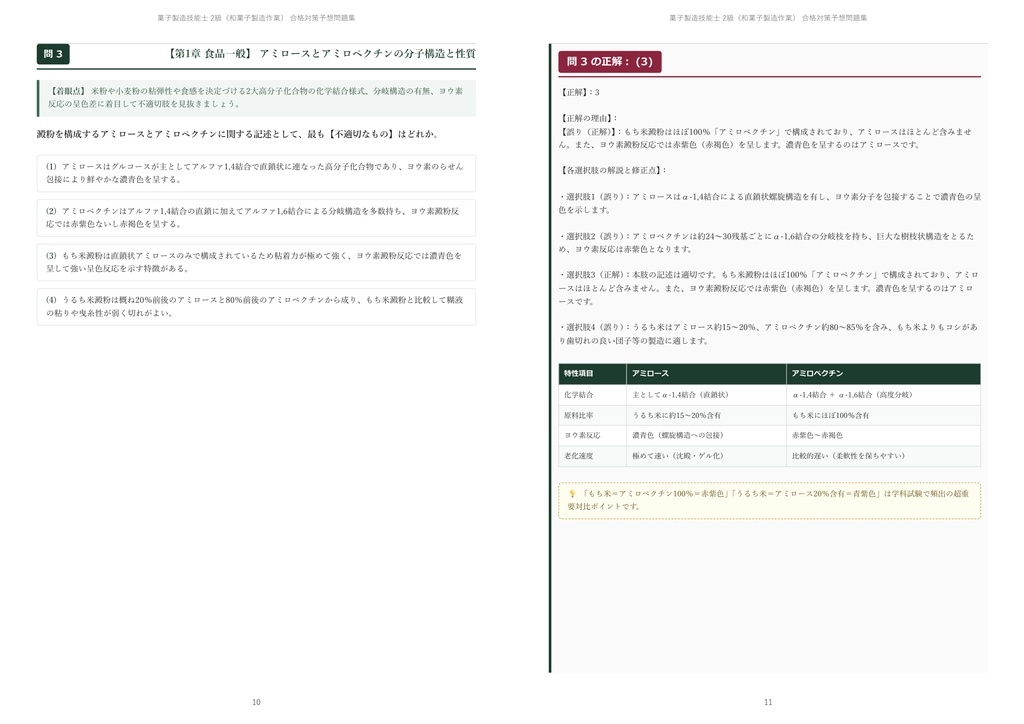Screen dimensions: 1024x724
Task: Select answer option (2) about amylopectin branching
Action: pyautogui.click(x=256, y=217)
